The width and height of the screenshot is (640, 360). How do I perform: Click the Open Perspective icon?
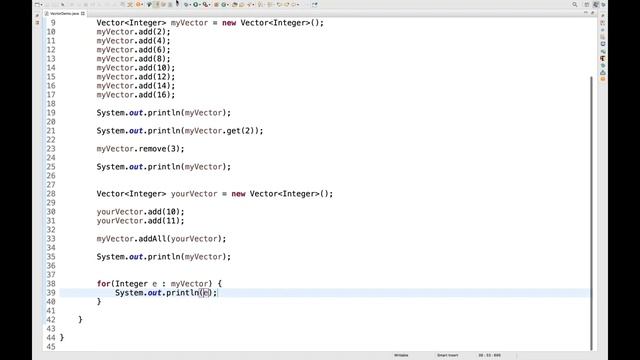(587, 4)
